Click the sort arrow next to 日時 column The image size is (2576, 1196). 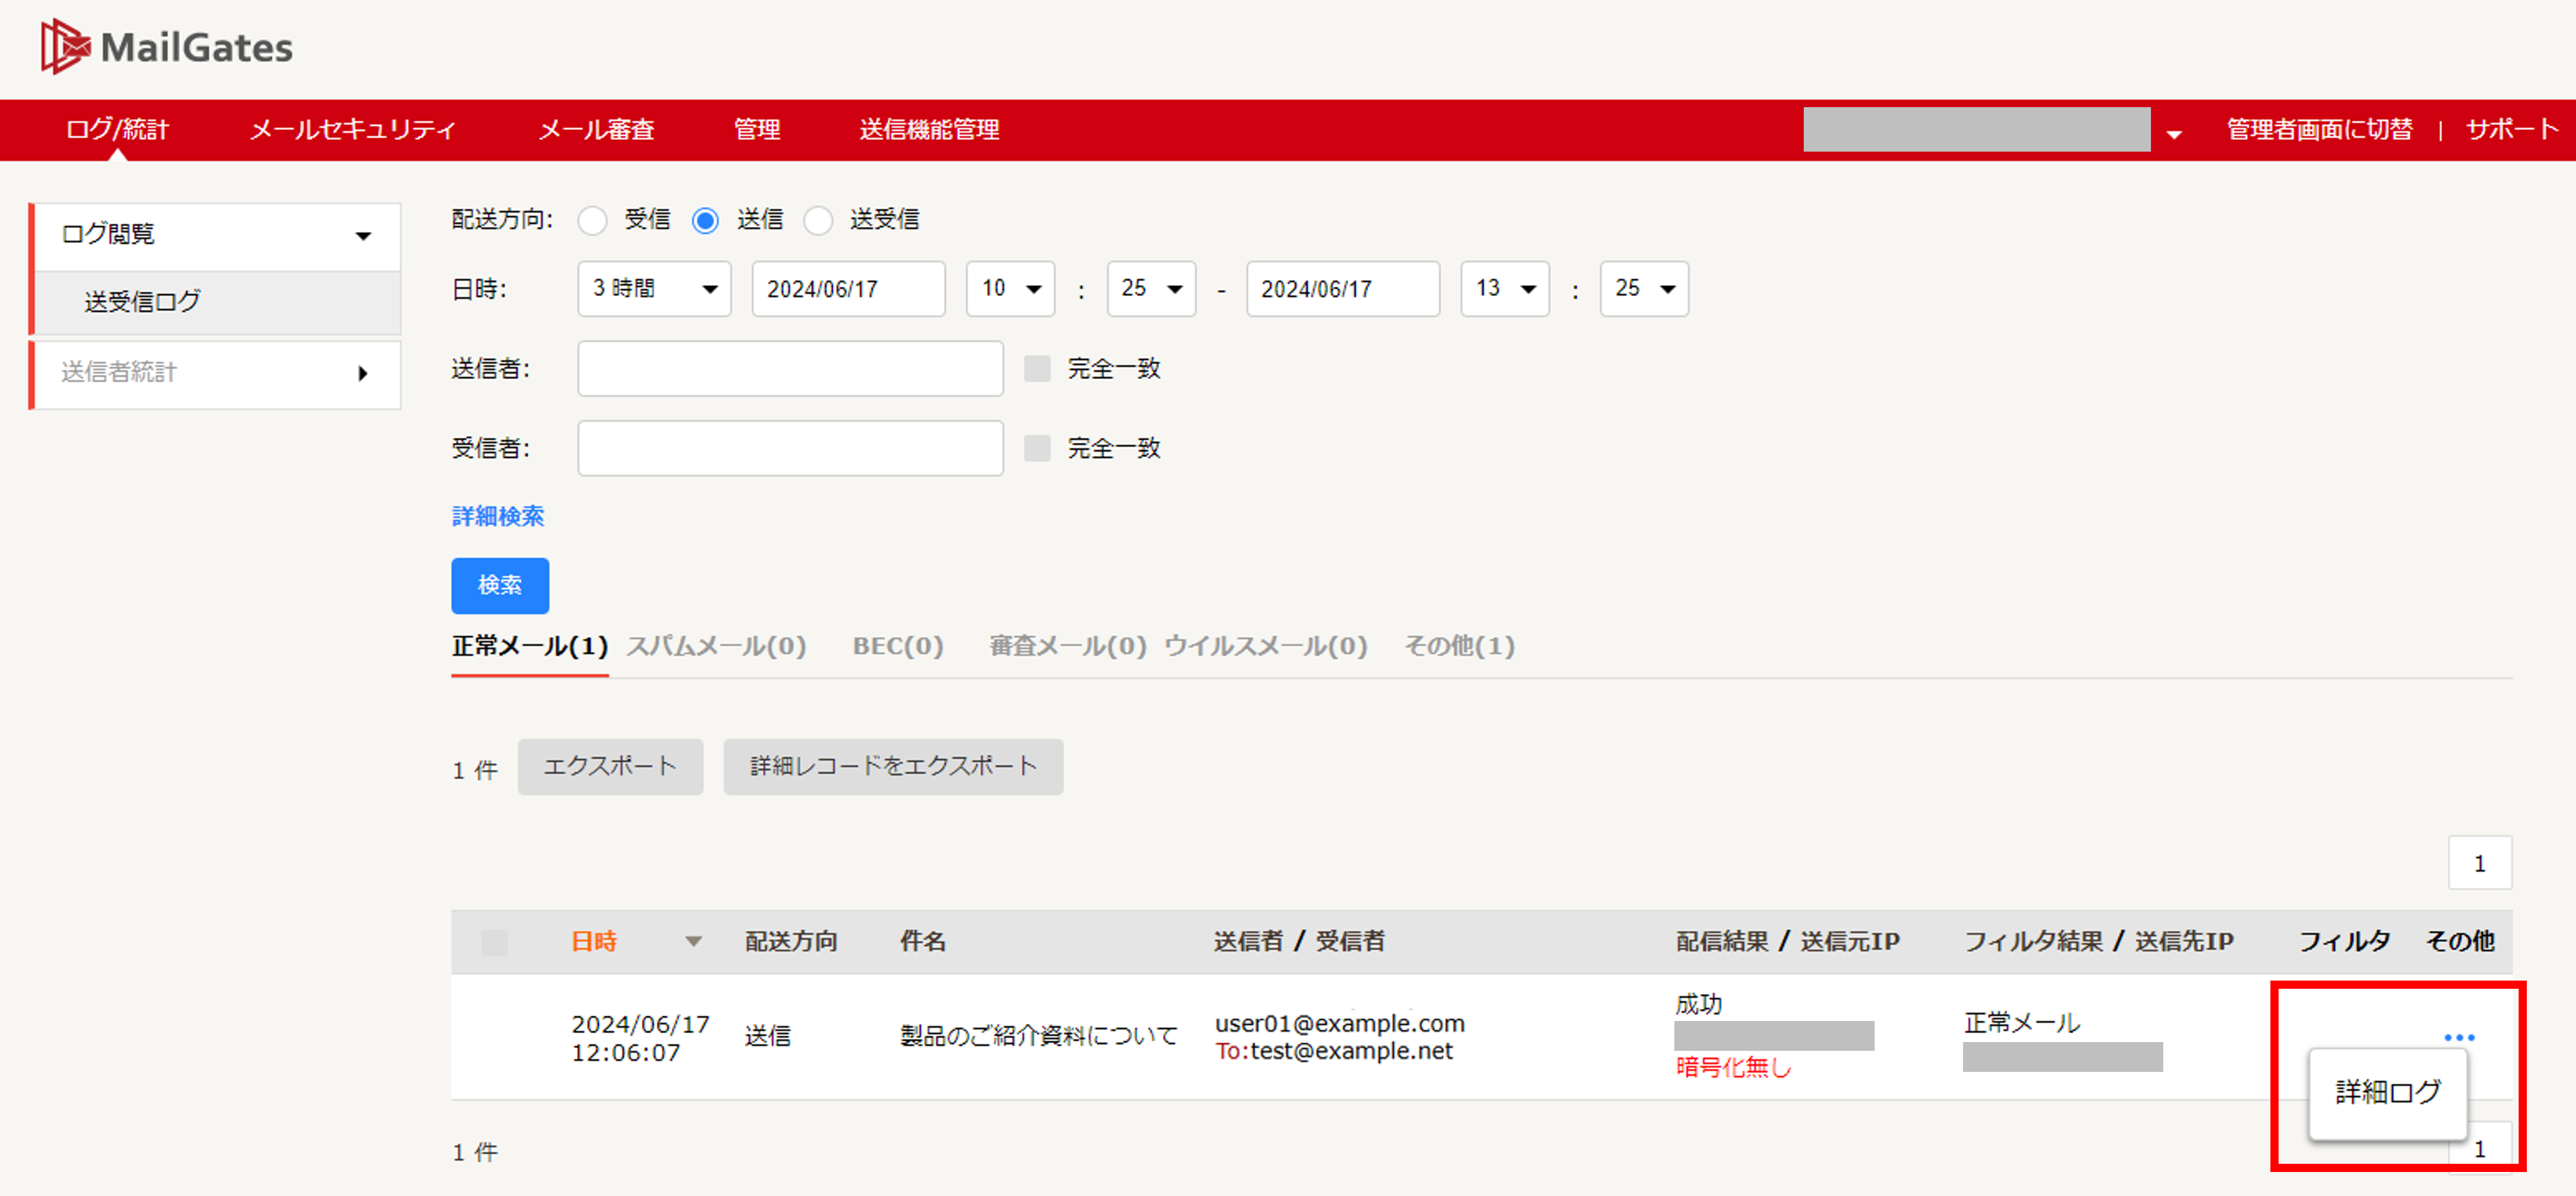693,941
